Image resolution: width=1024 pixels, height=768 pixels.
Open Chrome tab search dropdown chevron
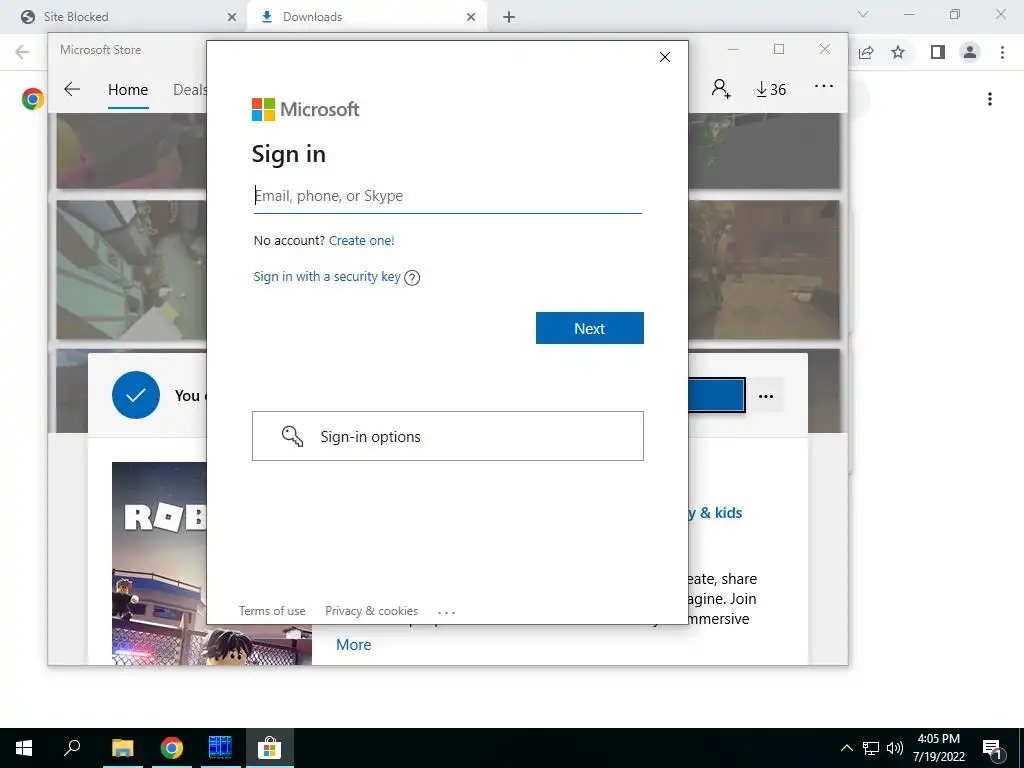(x=863, y=14)
